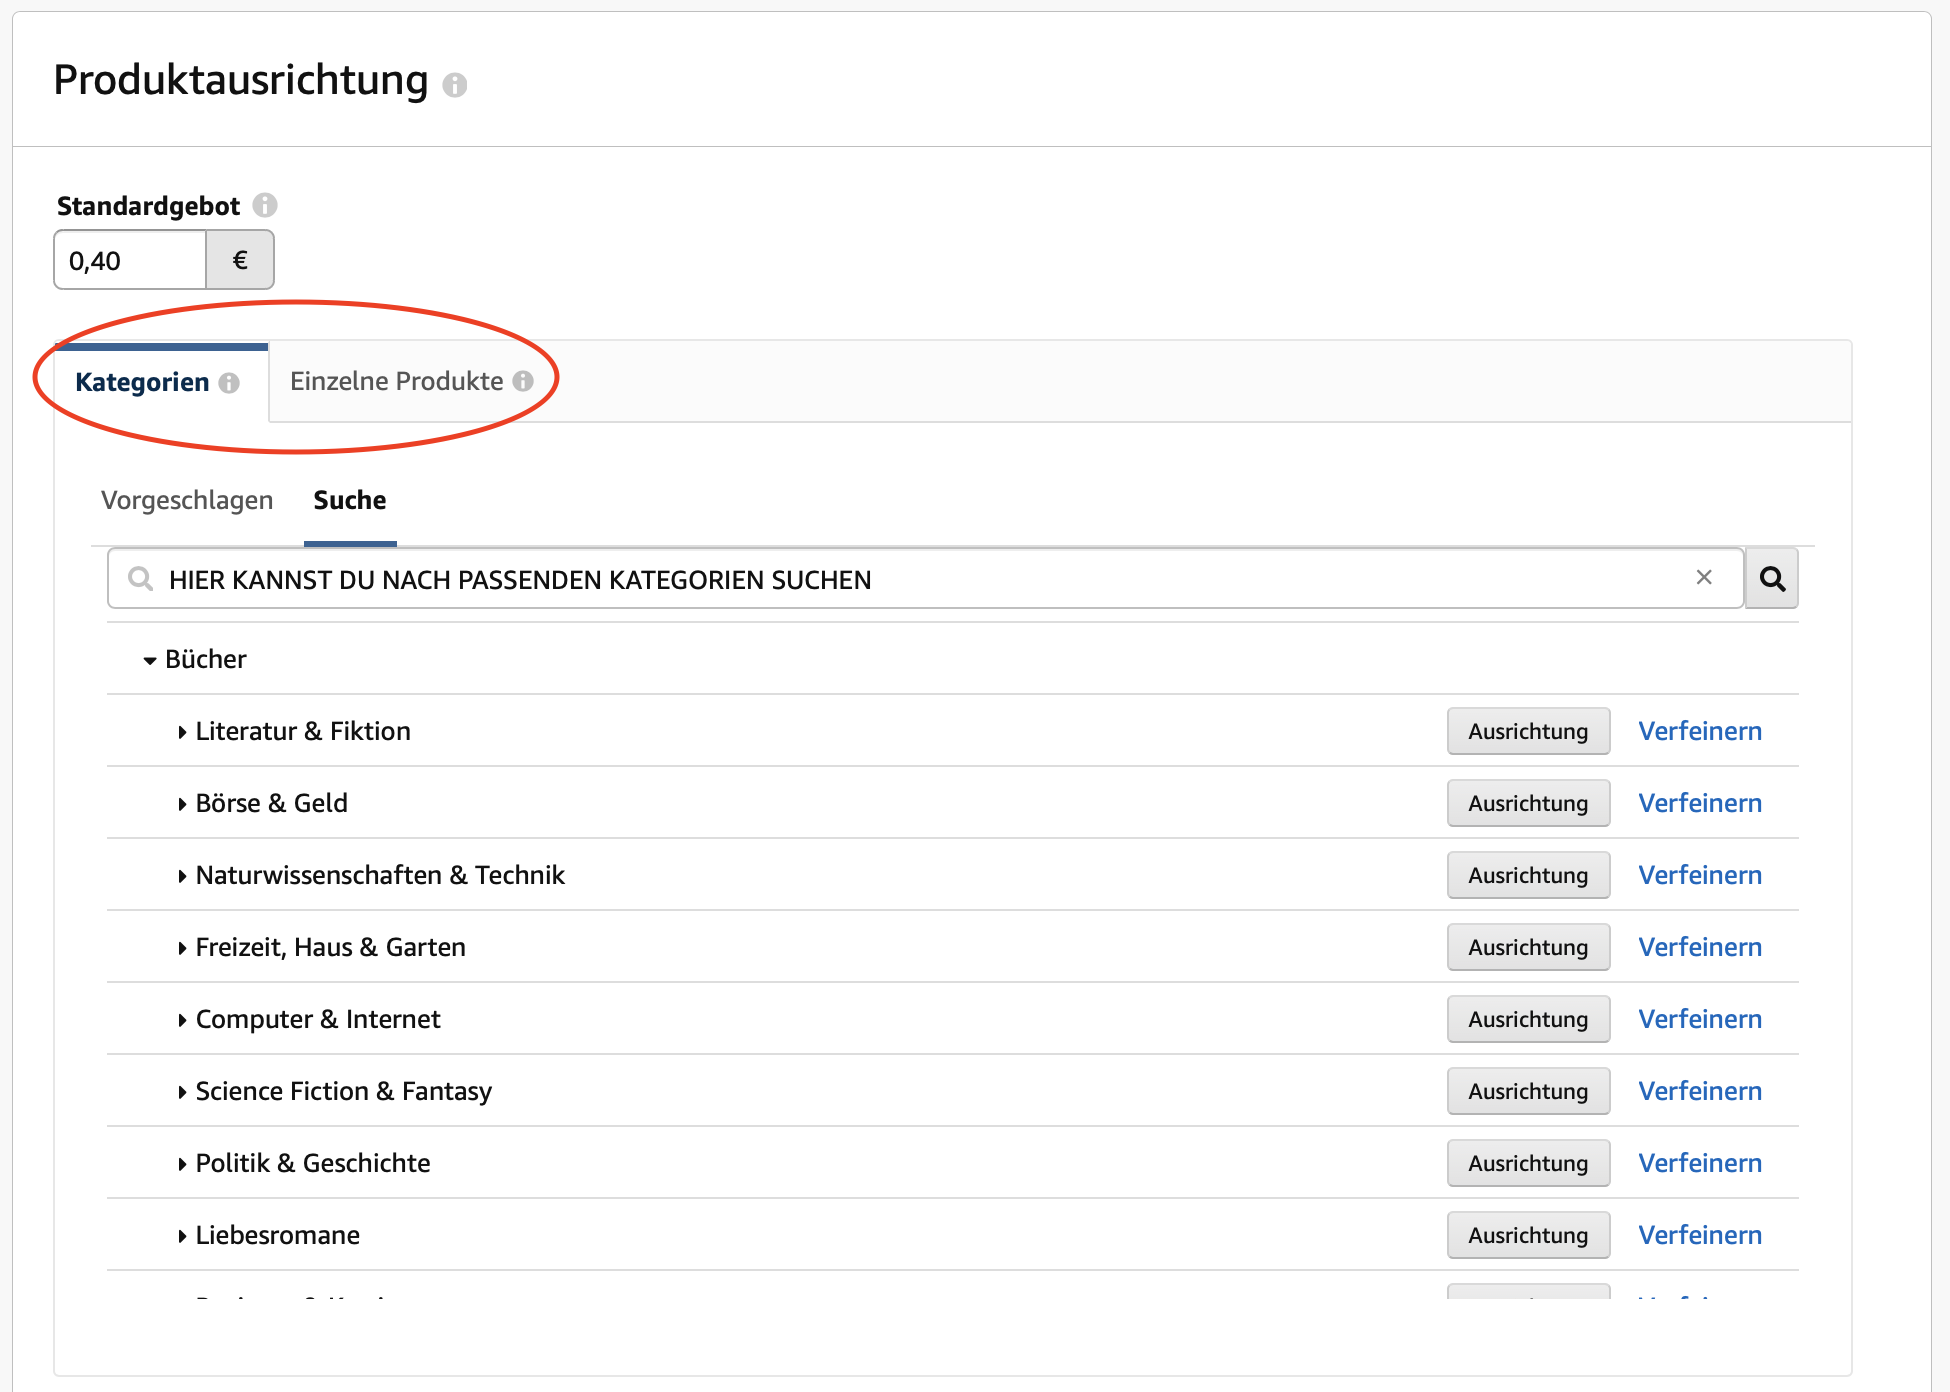Click the Standardgebot info icon

pyautogui.click(x=265, y=206)
